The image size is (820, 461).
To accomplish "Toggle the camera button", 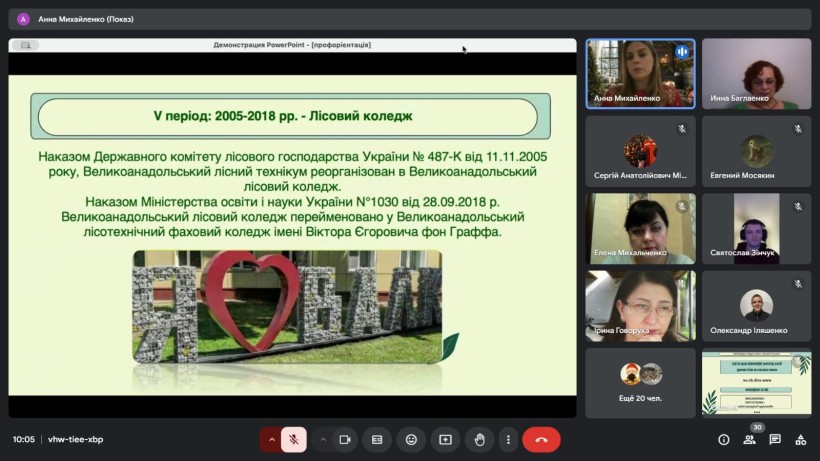I will coord(345,440).
